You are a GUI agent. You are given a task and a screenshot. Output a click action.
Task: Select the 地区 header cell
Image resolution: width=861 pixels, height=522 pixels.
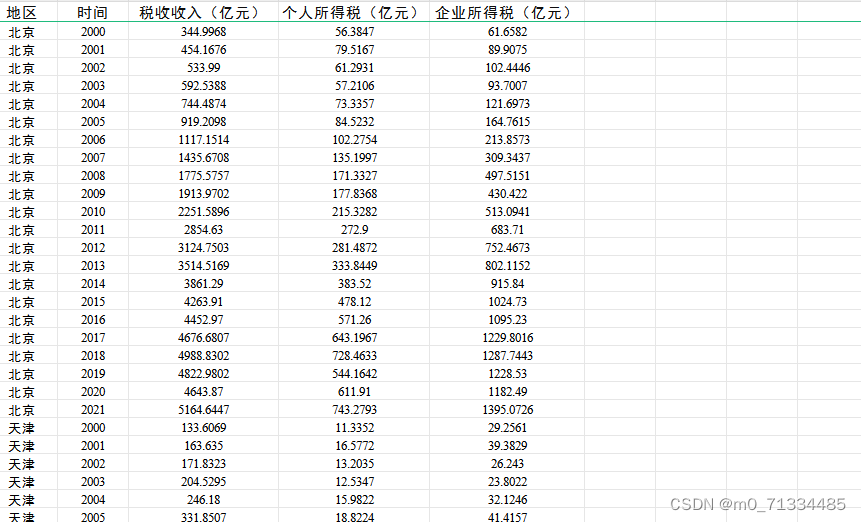click(x=21, y=13)
